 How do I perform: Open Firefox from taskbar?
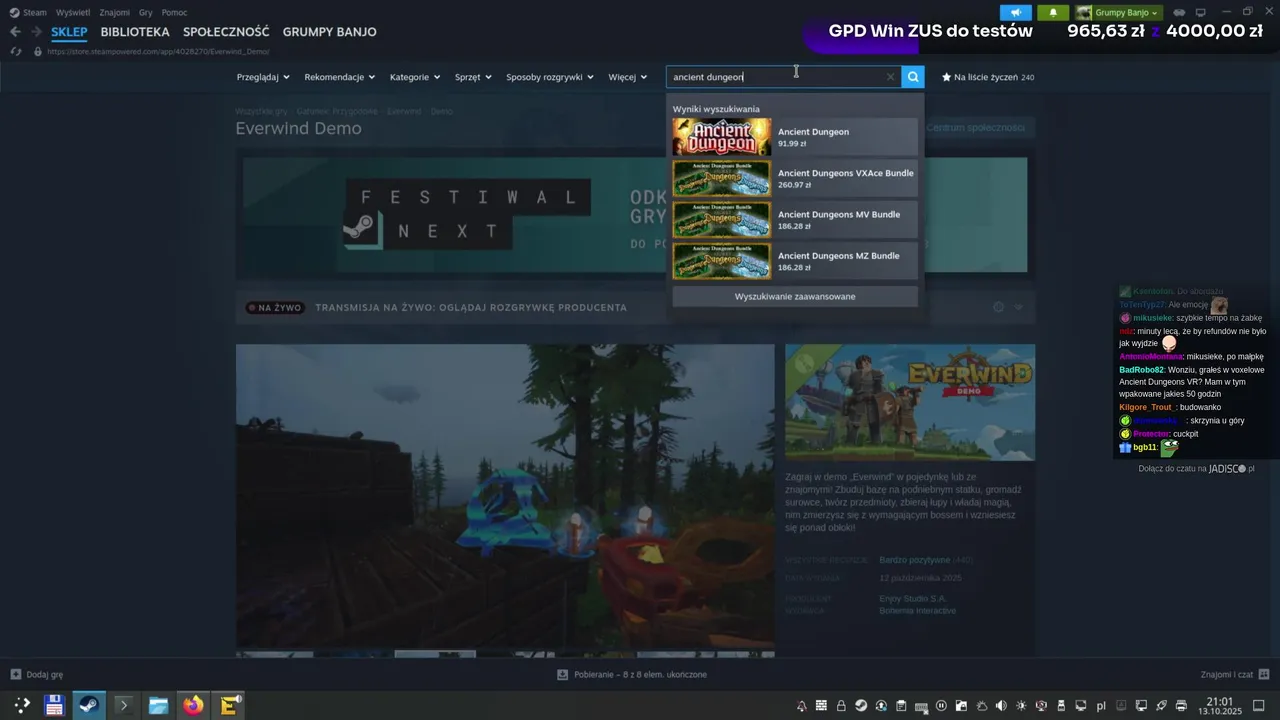(193, 705)
